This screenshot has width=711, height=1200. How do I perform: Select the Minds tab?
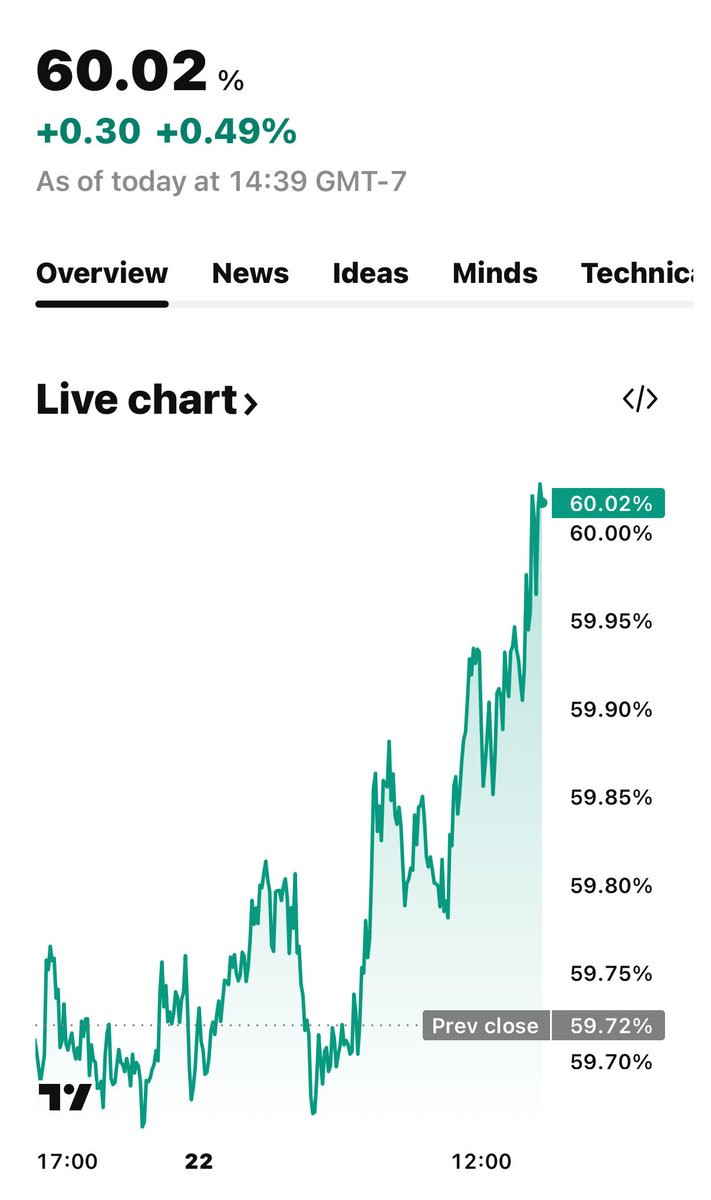495,273
